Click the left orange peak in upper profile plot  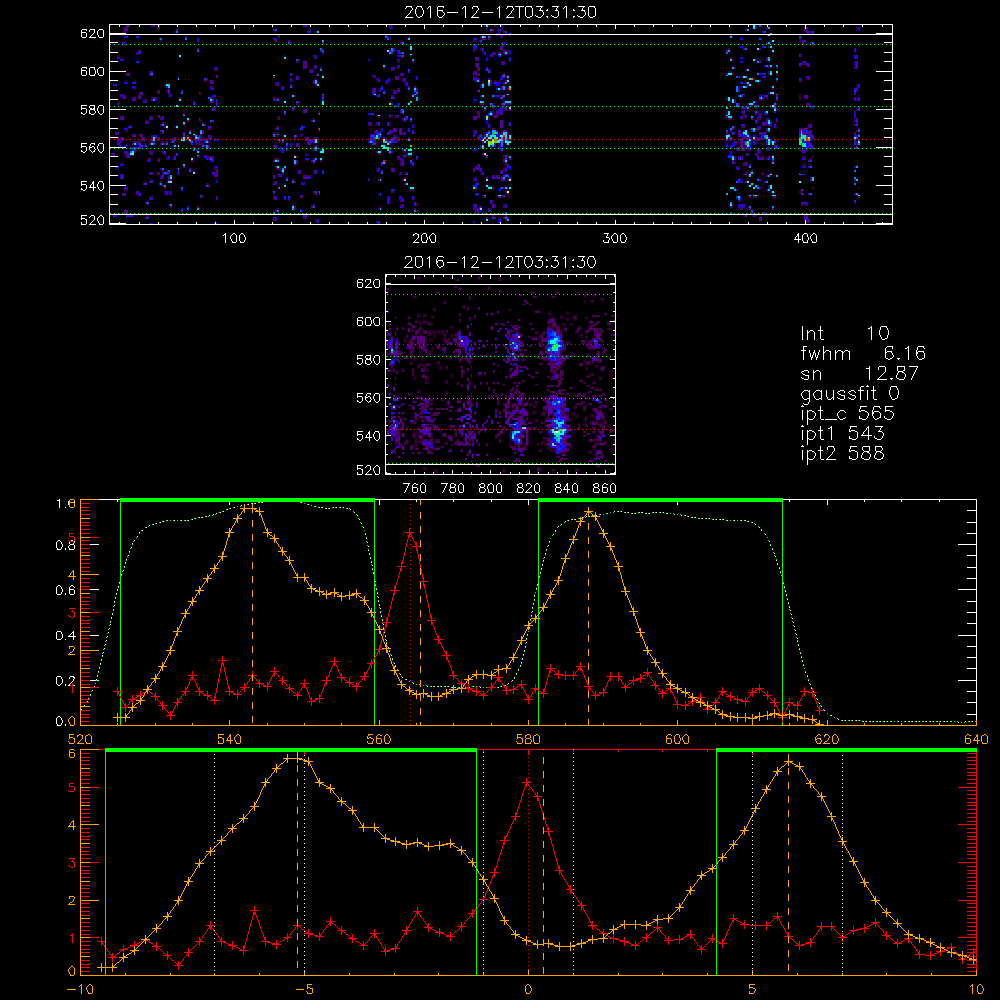click(x=249, y=508)
